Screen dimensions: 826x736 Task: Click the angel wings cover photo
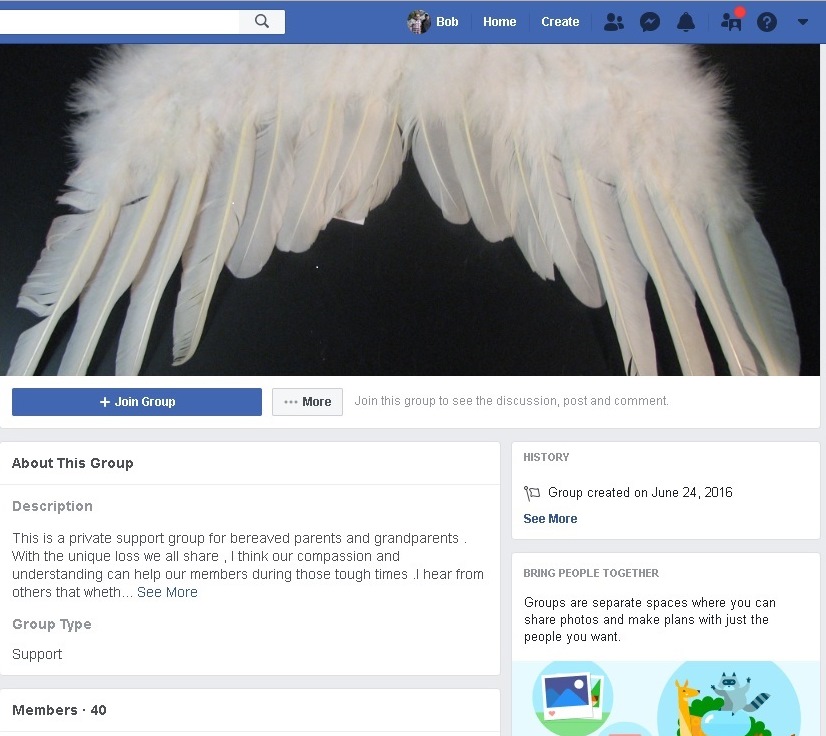point(410,210)
